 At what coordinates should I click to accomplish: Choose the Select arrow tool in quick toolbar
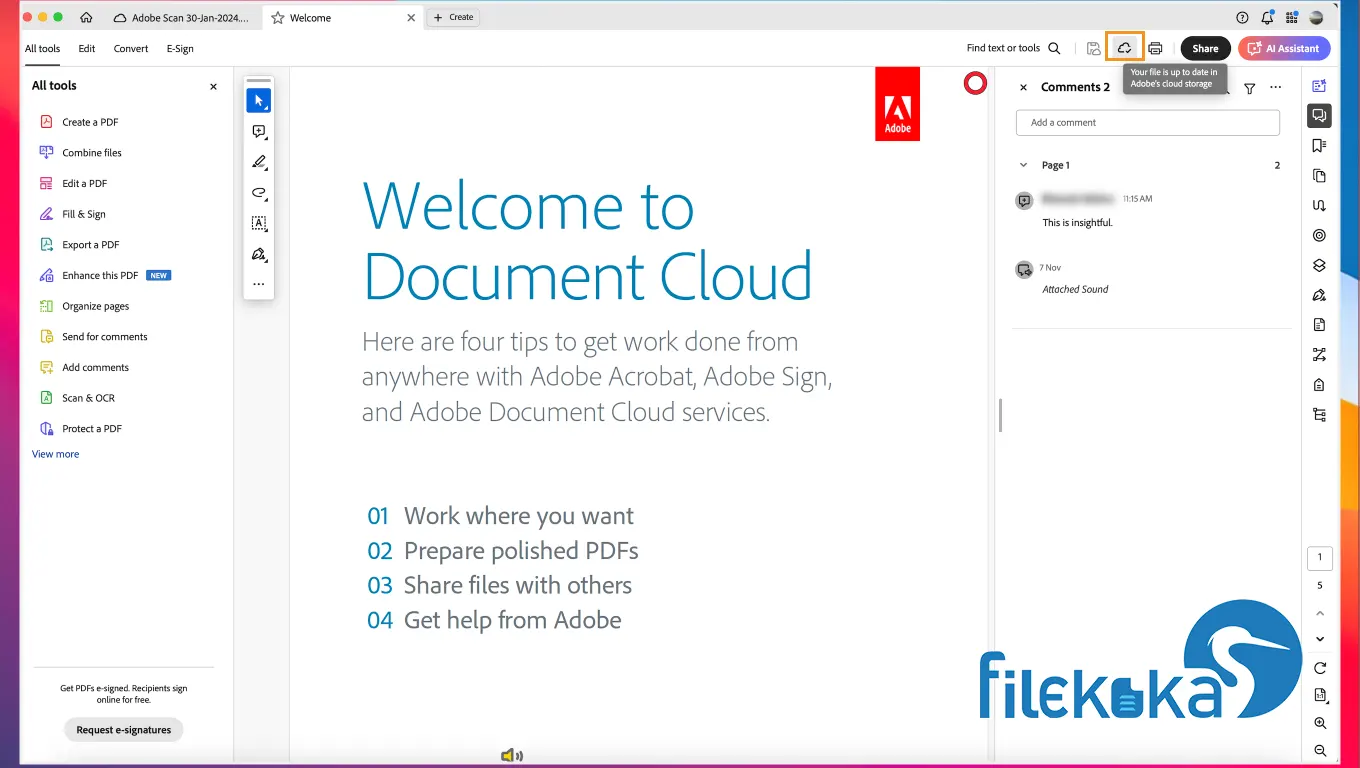coord(258,100)
